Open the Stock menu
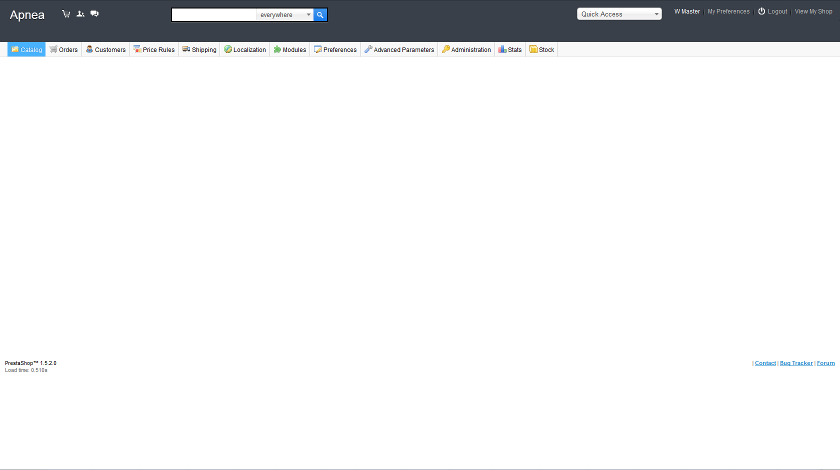The height and width of the screenshot is (470, 840). point(542,49)
